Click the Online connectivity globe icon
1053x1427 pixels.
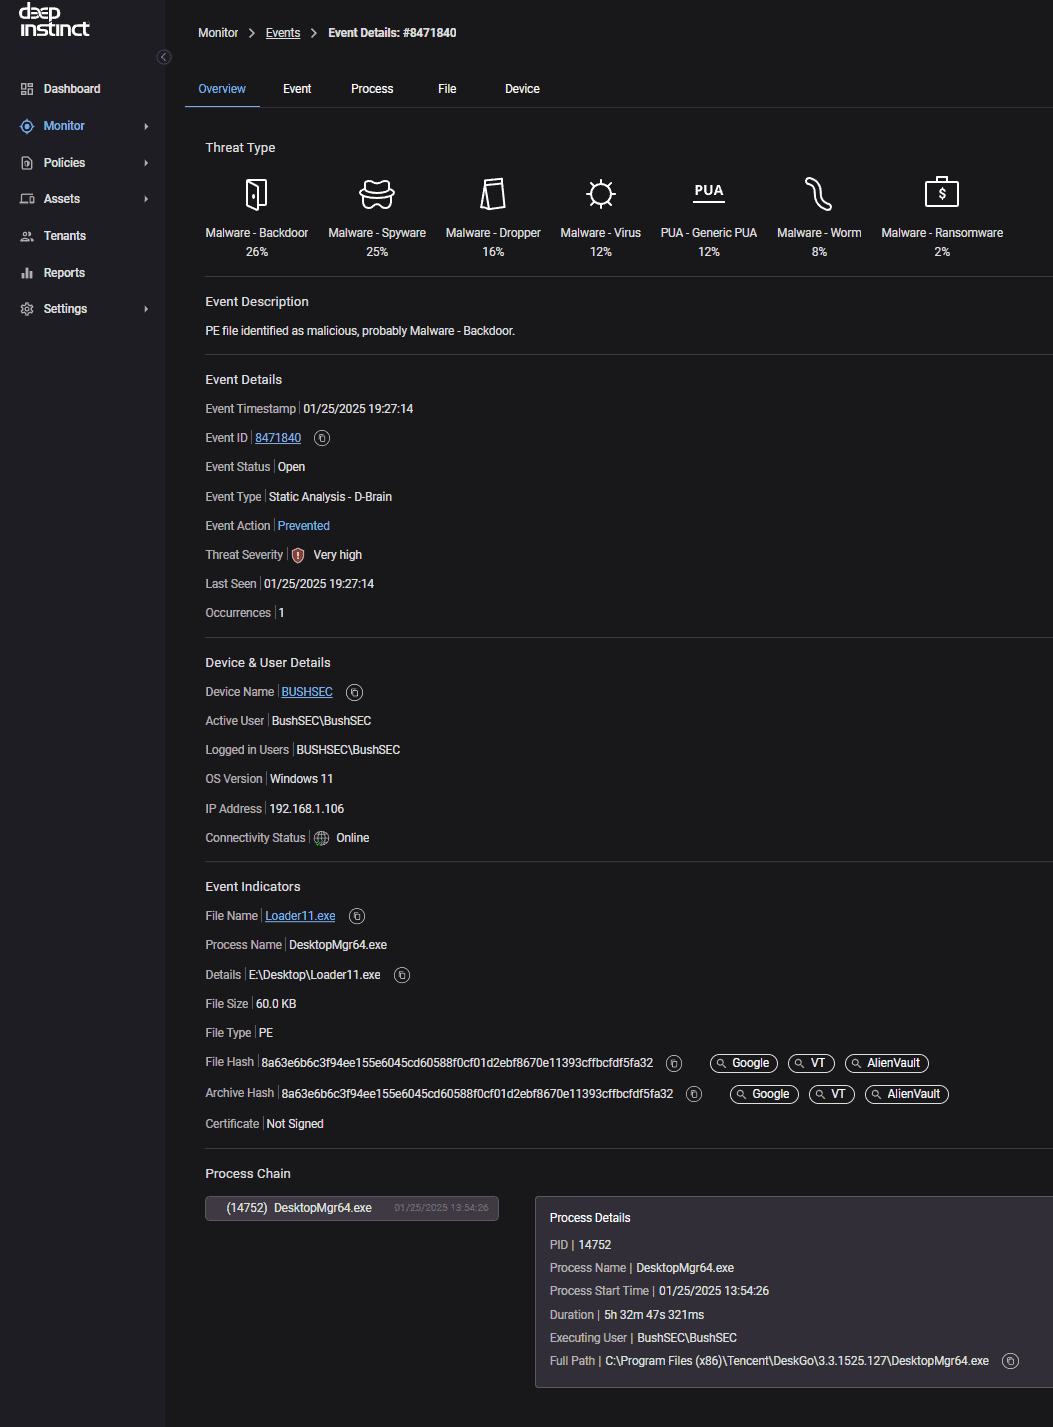(x=322, y=838)
